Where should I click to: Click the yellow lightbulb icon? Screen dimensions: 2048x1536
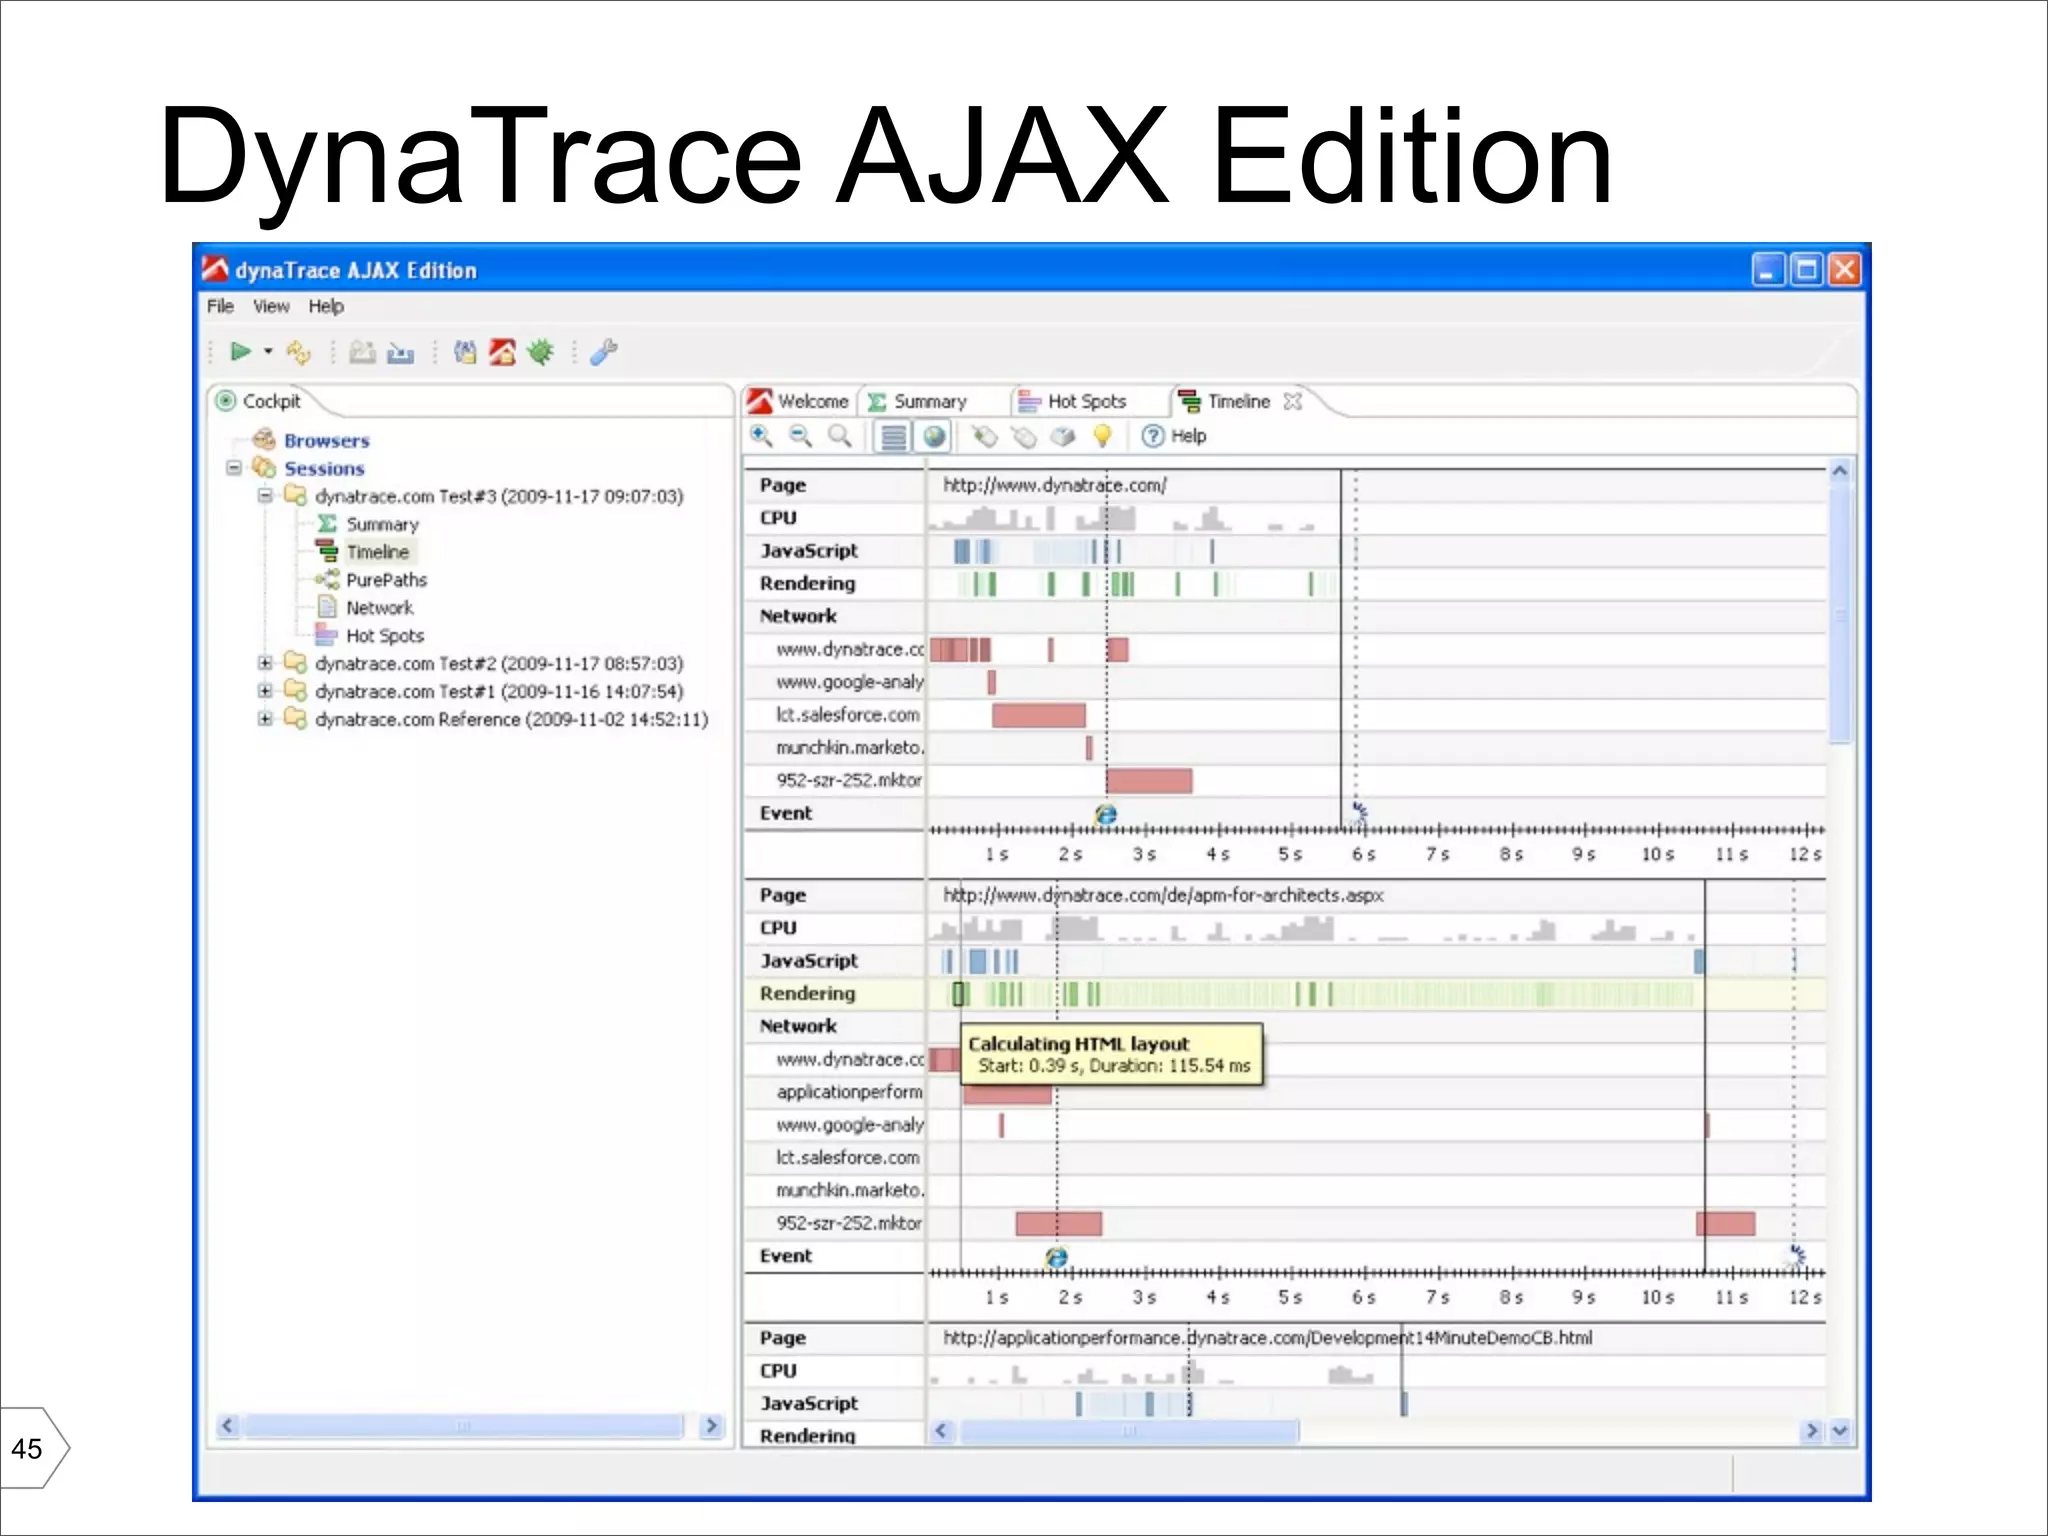pyautogui.click(x=1102, y=436)
